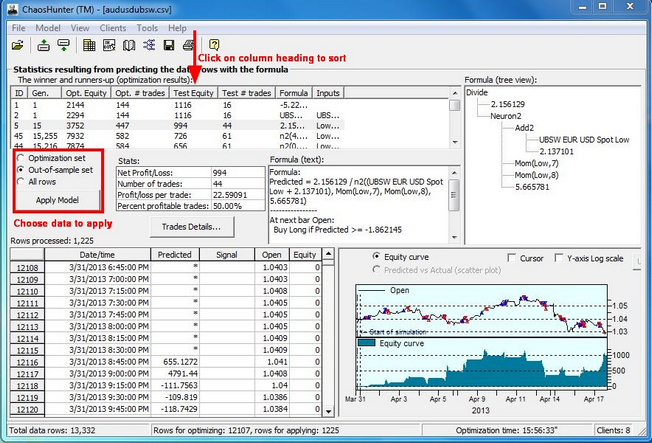Click the Apply Model button

pyautogui.click(x=57, y=200)
